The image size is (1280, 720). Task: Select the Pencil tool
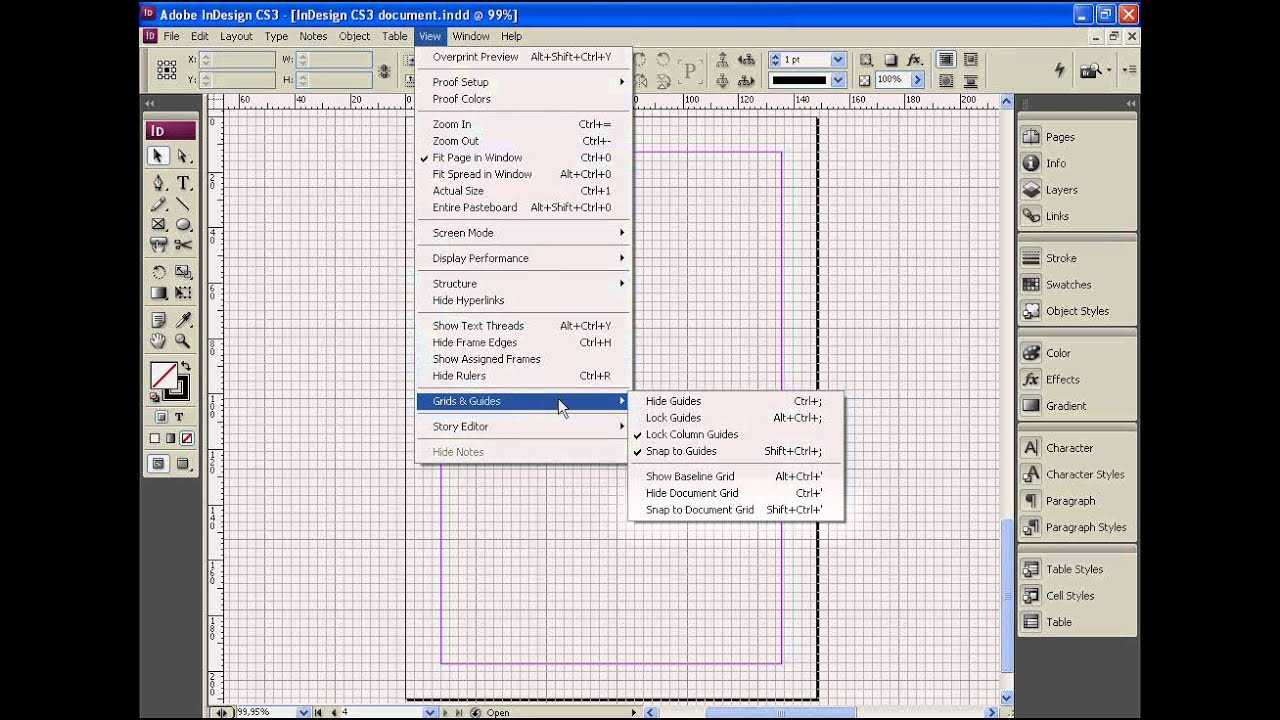[x=158, y=204]
